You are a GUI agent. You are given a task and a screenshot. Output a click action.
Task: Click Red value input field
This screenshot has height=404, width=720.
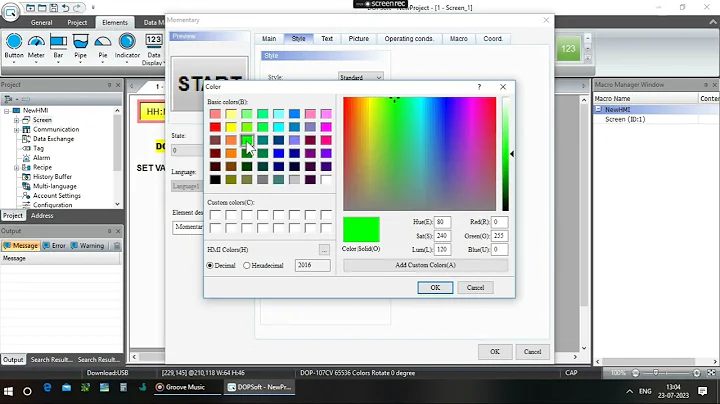point(500,222)
